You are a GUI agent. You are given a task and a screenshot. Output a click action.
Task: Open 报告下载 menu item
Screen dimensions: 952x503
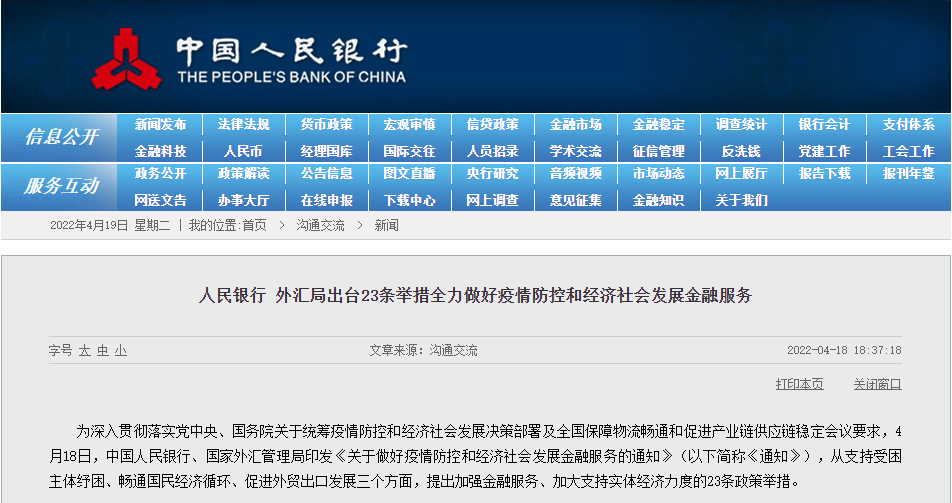[x=824, y=174]
